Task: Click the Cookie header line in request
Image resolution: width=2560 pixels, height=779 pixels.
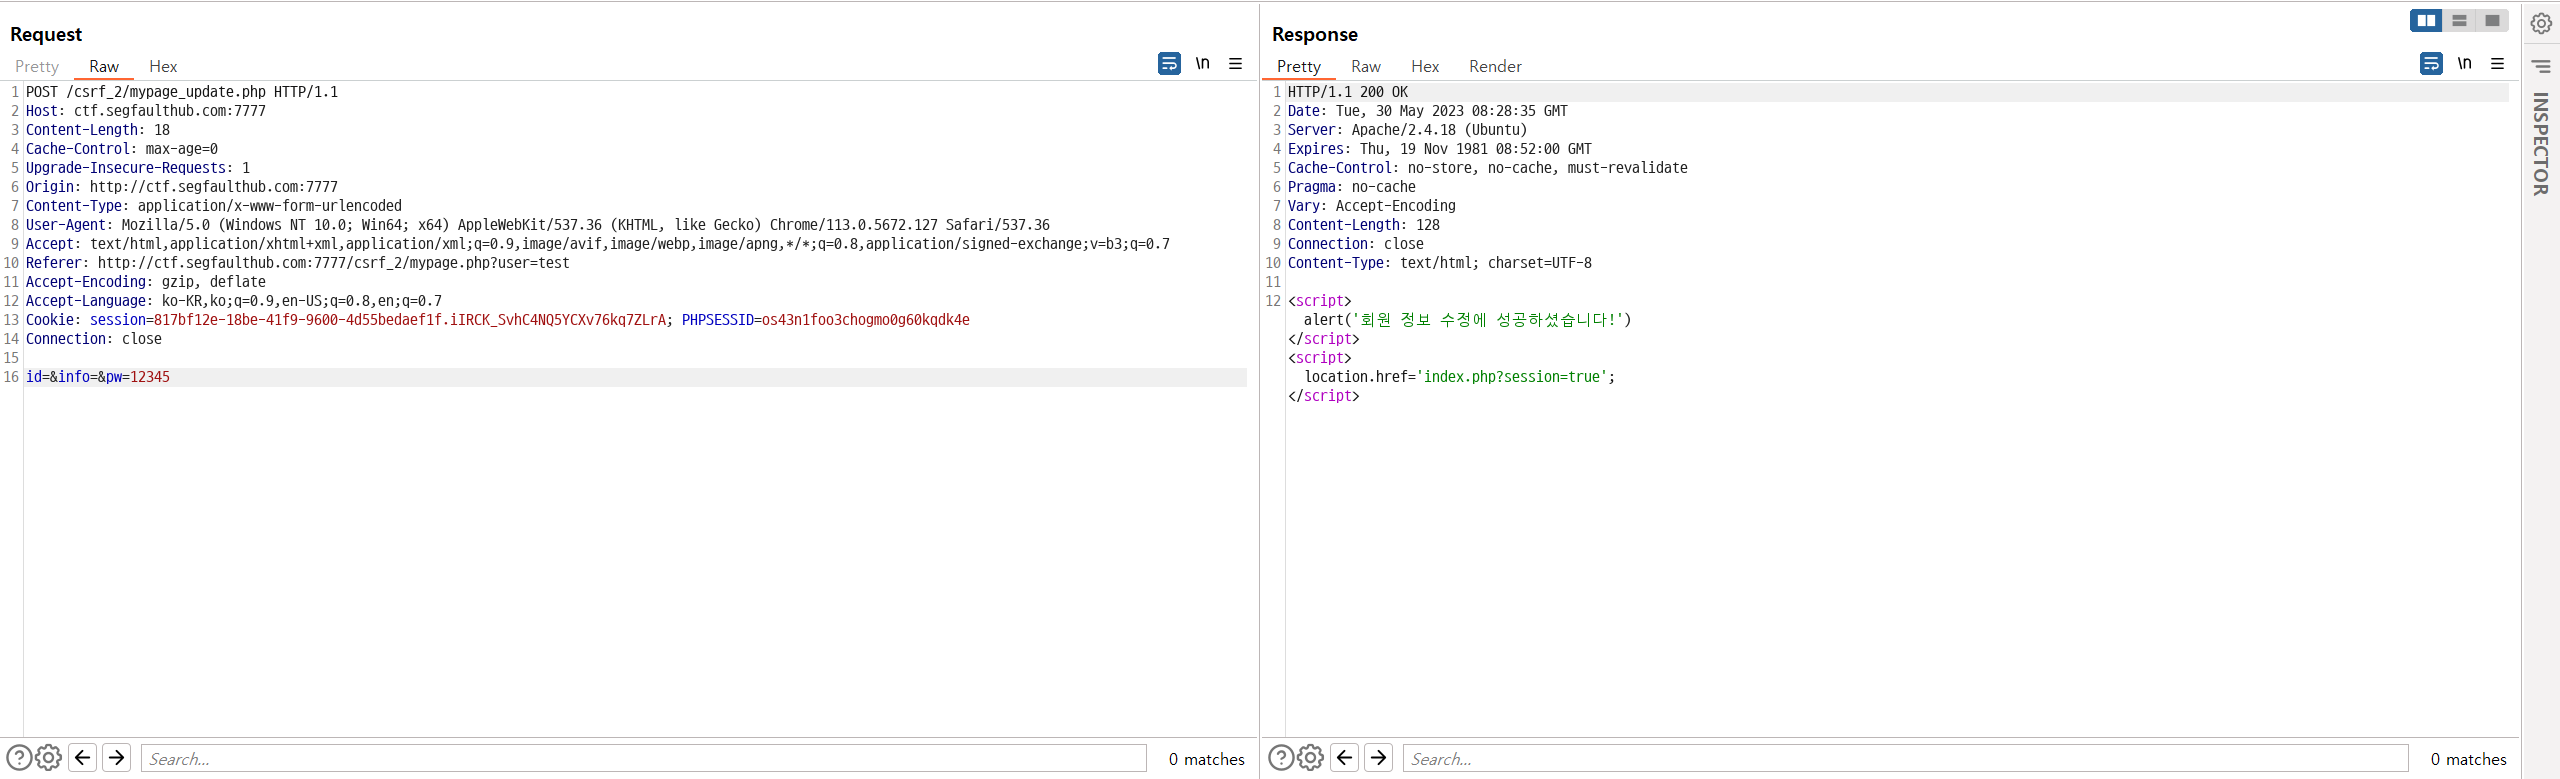Action: point(498,320)
